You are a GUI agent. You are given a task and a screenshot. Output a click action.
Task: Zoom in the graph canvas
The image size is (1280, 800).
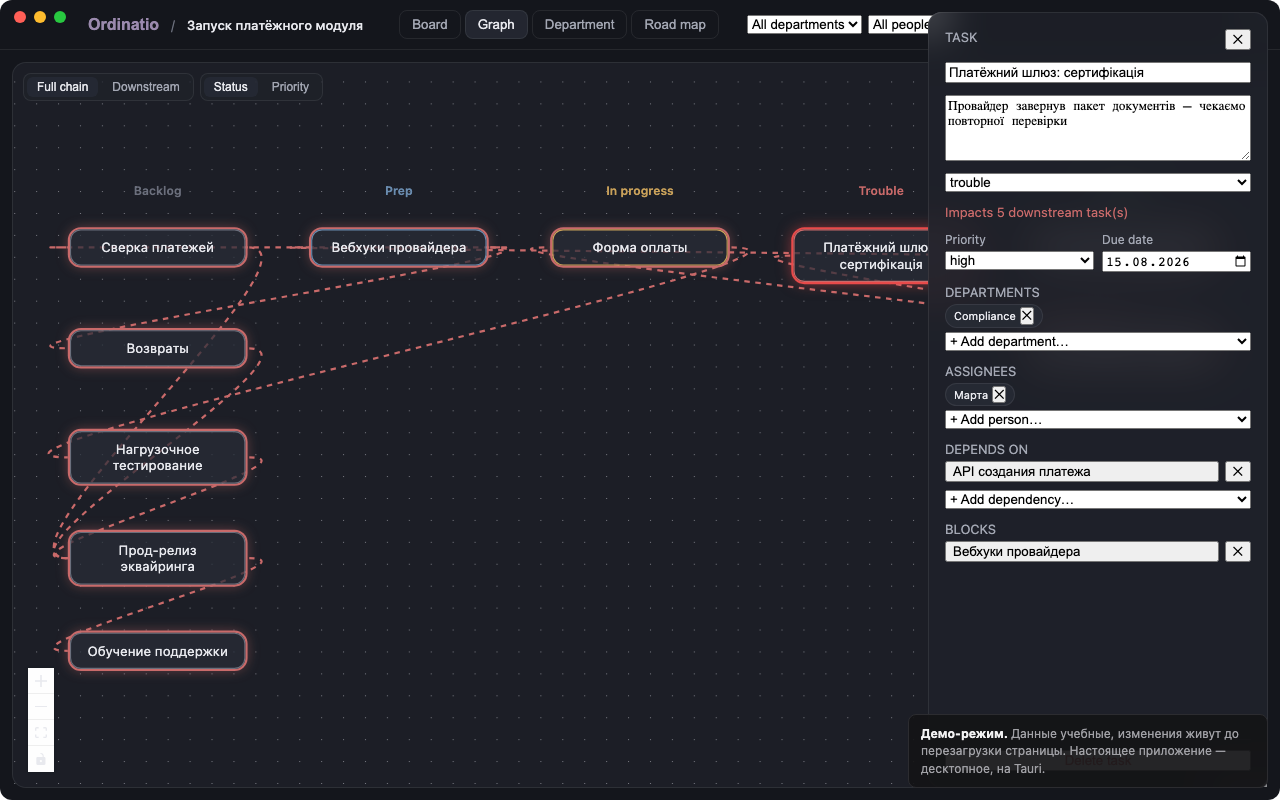click(41, 681)
